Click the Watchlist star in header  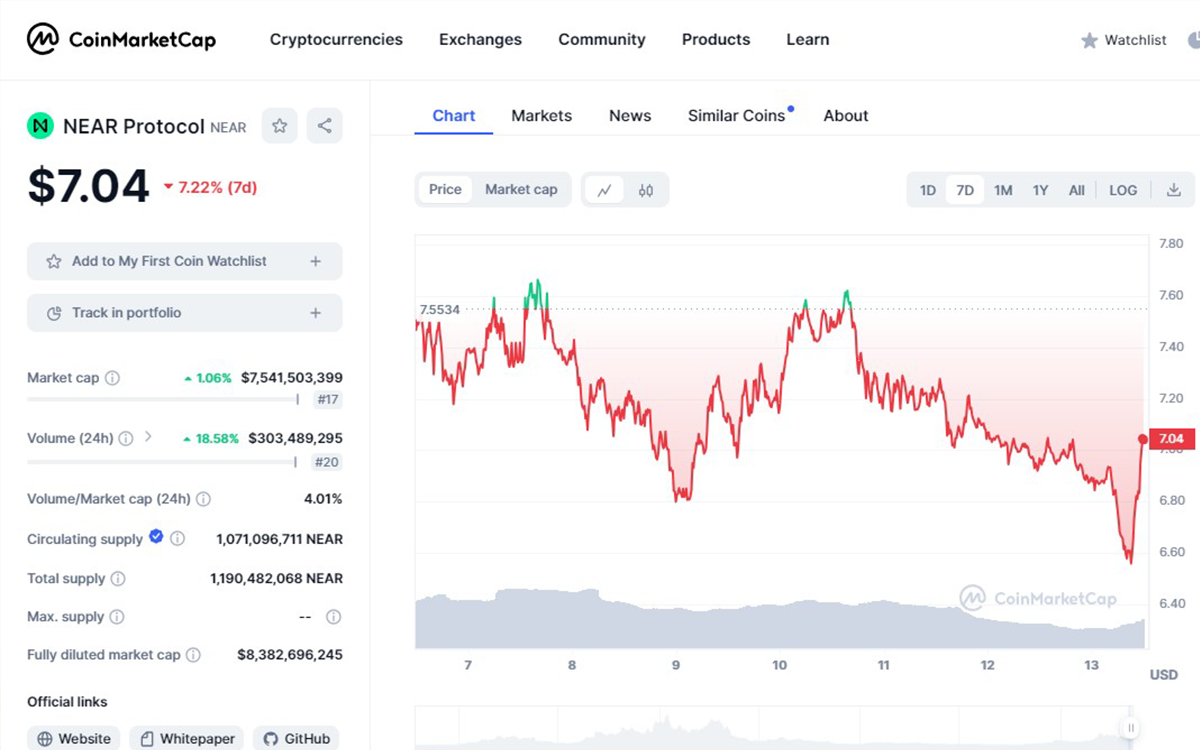(1090, 41)
